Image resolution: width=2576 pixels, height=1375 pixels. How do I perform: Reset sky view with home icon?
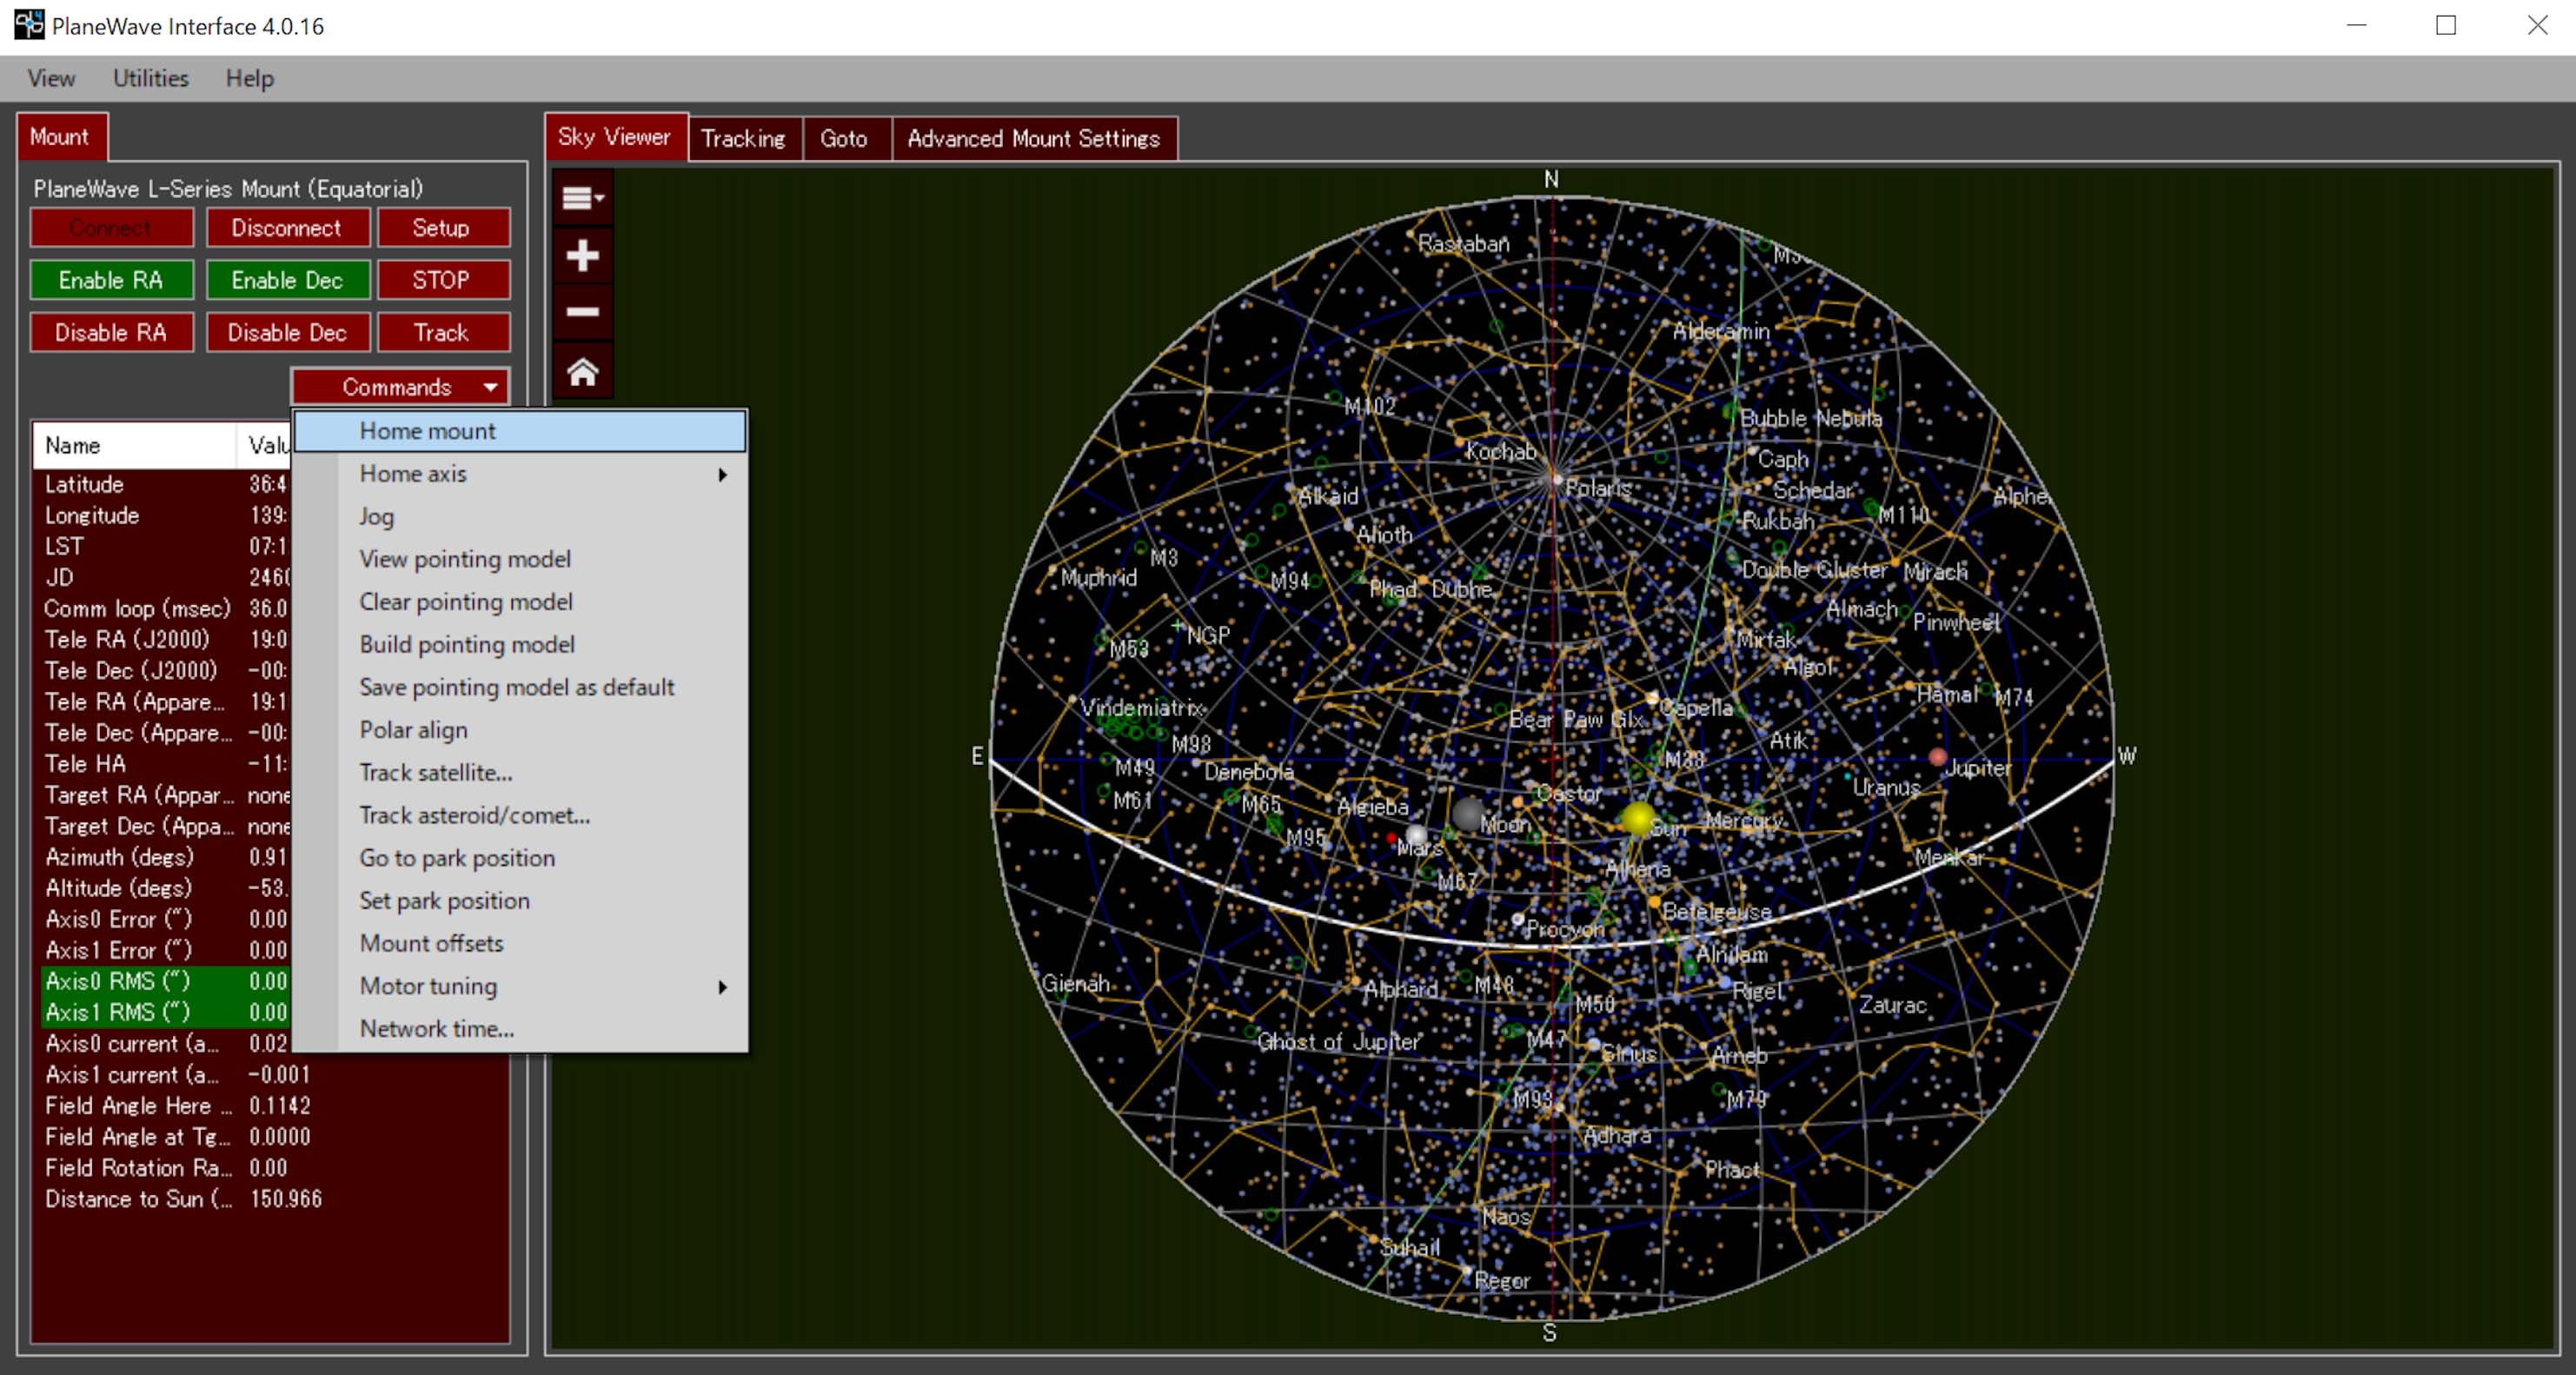point(582,372)
